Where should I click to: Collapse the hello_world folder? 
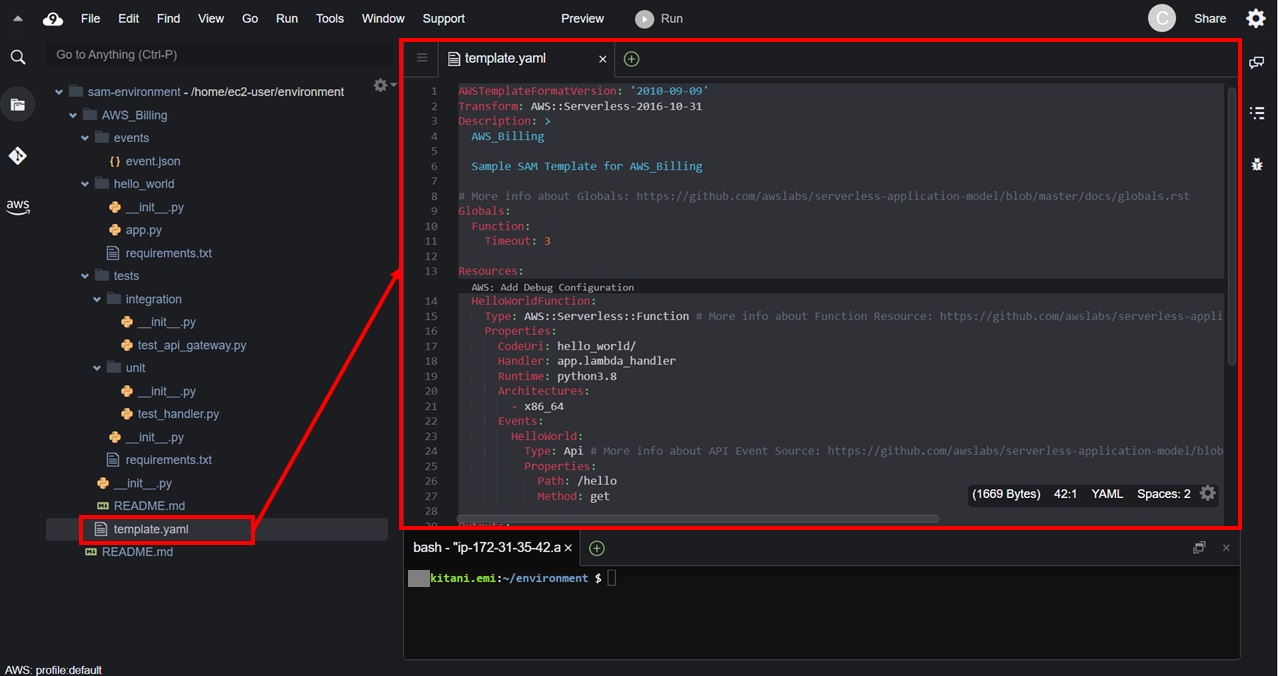[85, 184]
